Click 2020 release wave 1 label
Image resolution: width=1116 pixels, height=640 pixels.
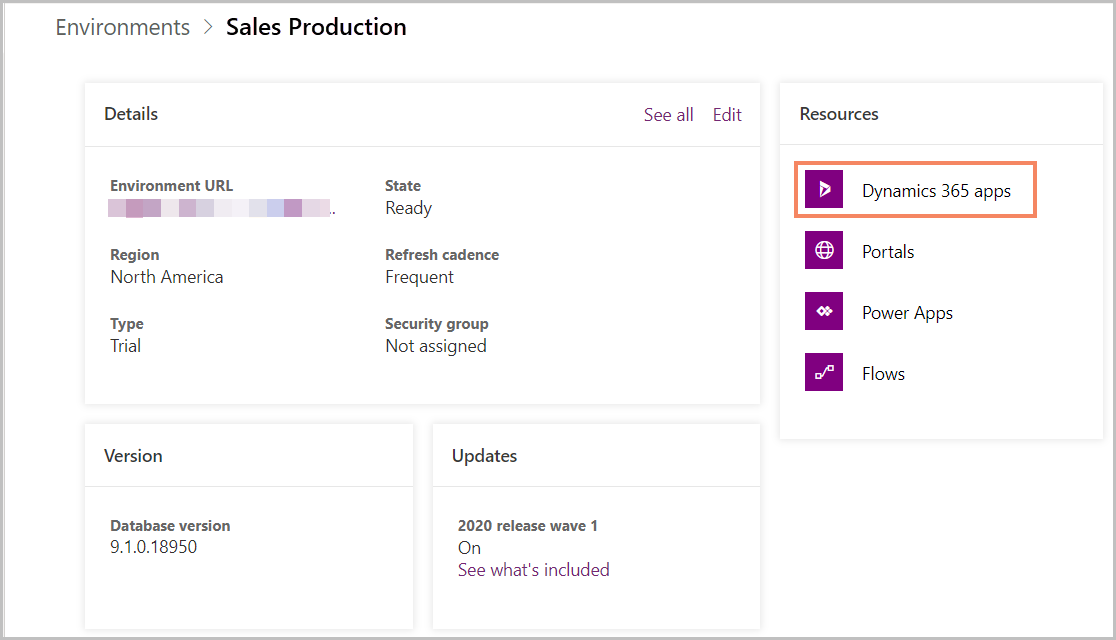point(527,525)
